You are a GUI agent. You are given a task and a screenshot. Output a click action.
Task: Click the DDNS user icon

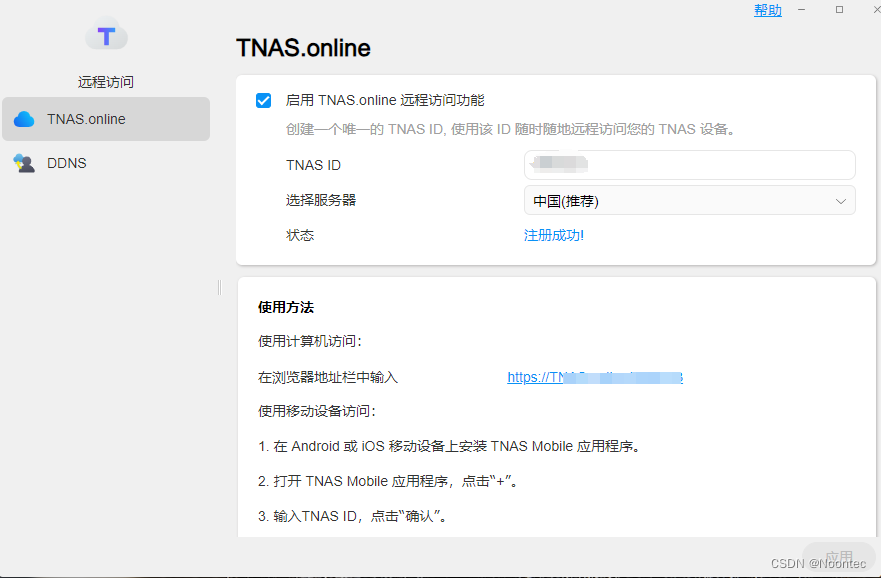[24, 163]
